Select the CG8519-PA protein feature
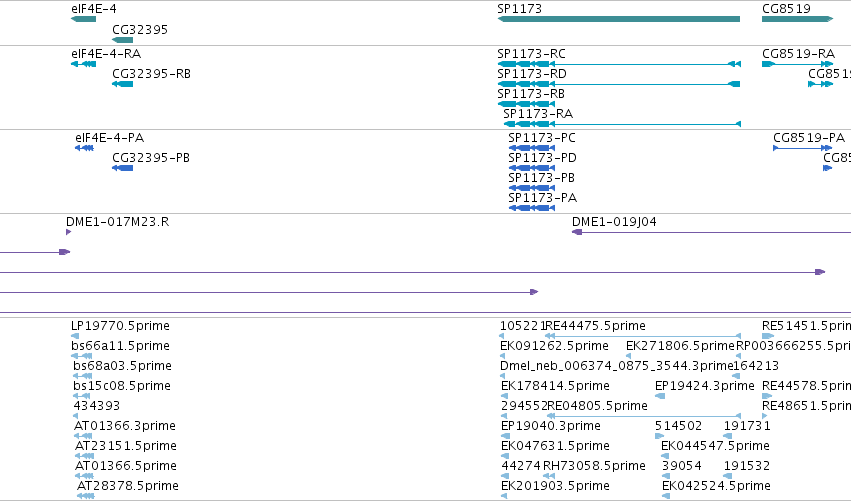This screenshot has height=501, width=851. 802,148
